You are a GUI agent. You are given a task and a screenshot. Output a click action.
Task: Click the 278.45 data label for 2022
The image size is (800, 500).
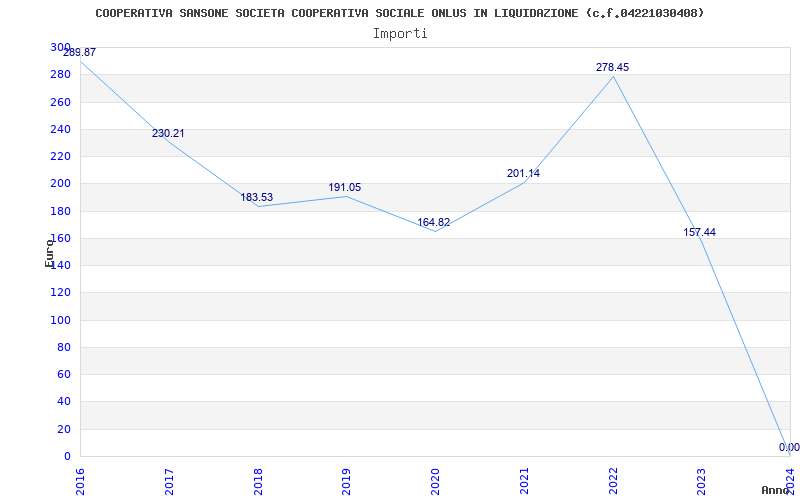(612, 67)
